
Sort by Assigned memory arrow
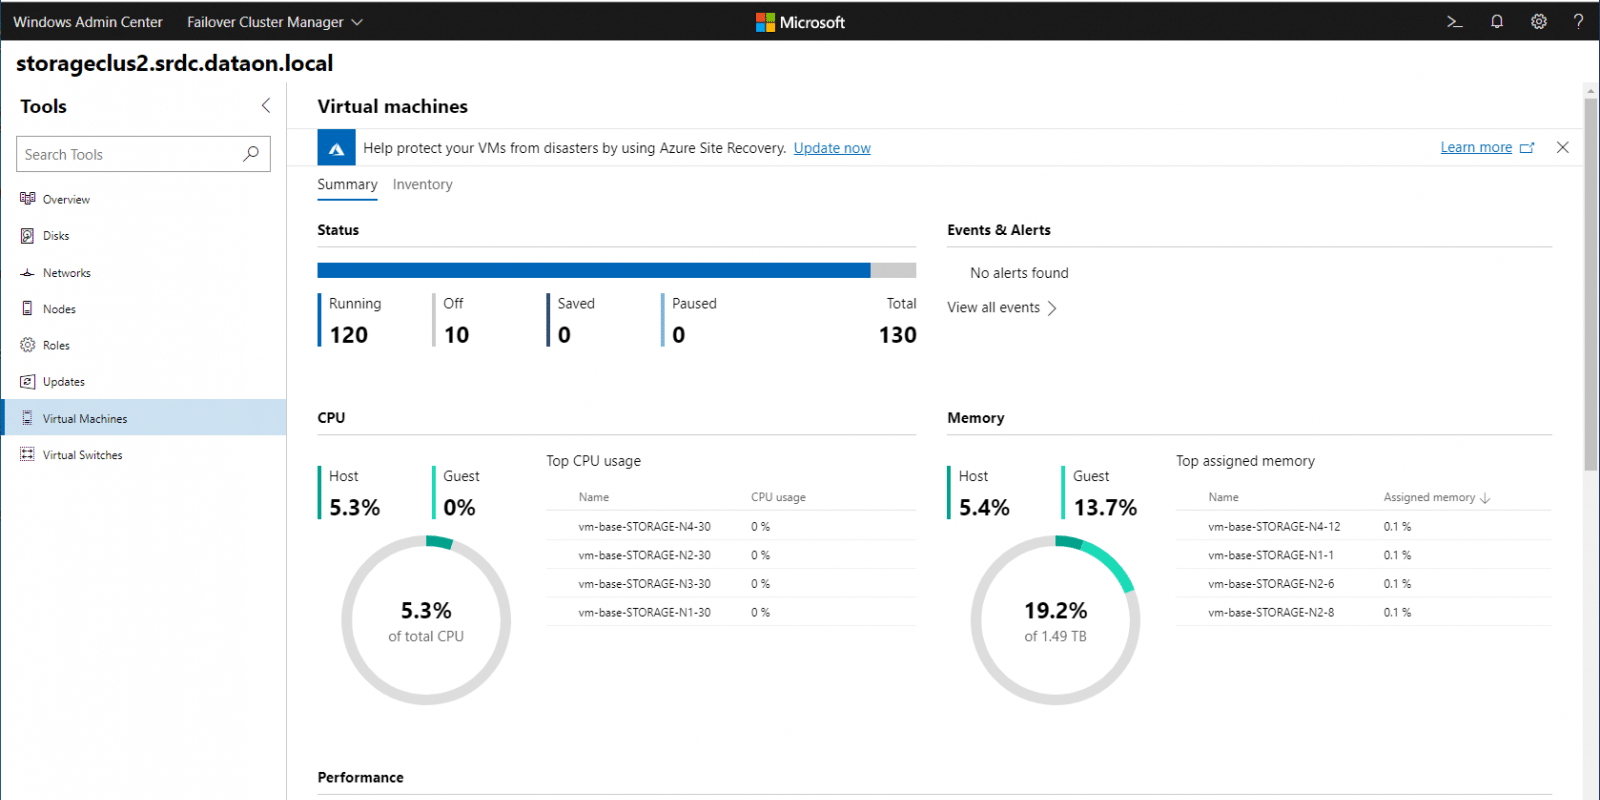pyautogui.click(x=1485, y=497)
